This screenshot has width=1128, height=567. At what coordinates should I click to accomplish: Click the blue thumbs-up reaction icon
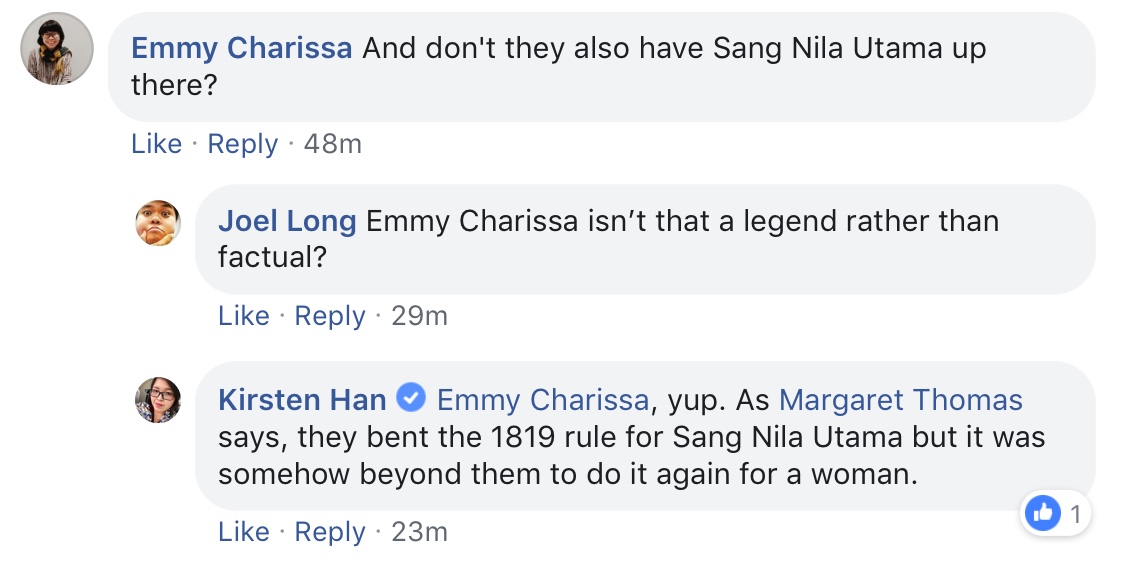pos(1042,514)
